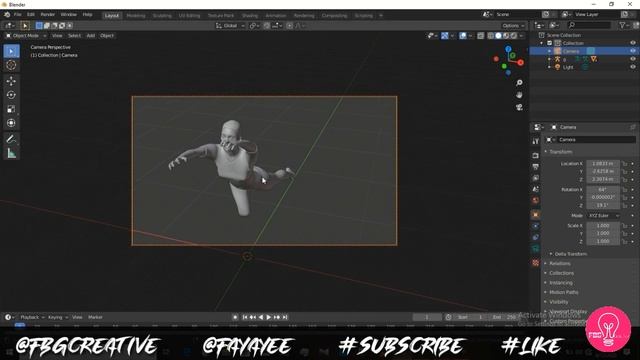Expand the Visibility panel
The width and height of the screenshot is (640, 360).
[x=558, y=302]
